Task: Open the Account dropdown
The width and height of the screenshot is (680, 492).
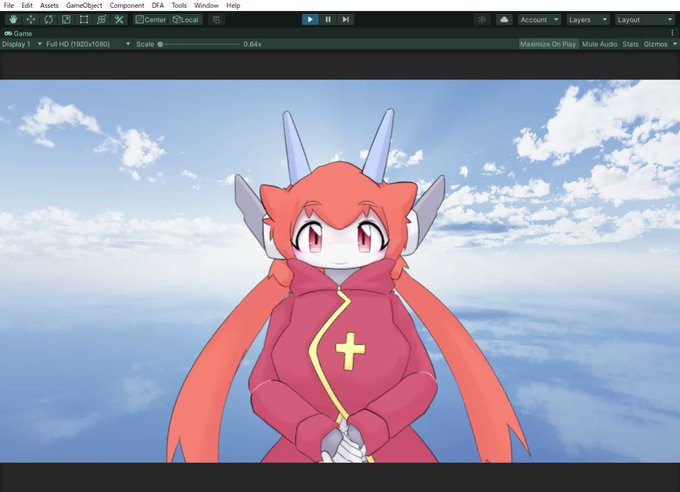Action: click(x=539, y=20)
